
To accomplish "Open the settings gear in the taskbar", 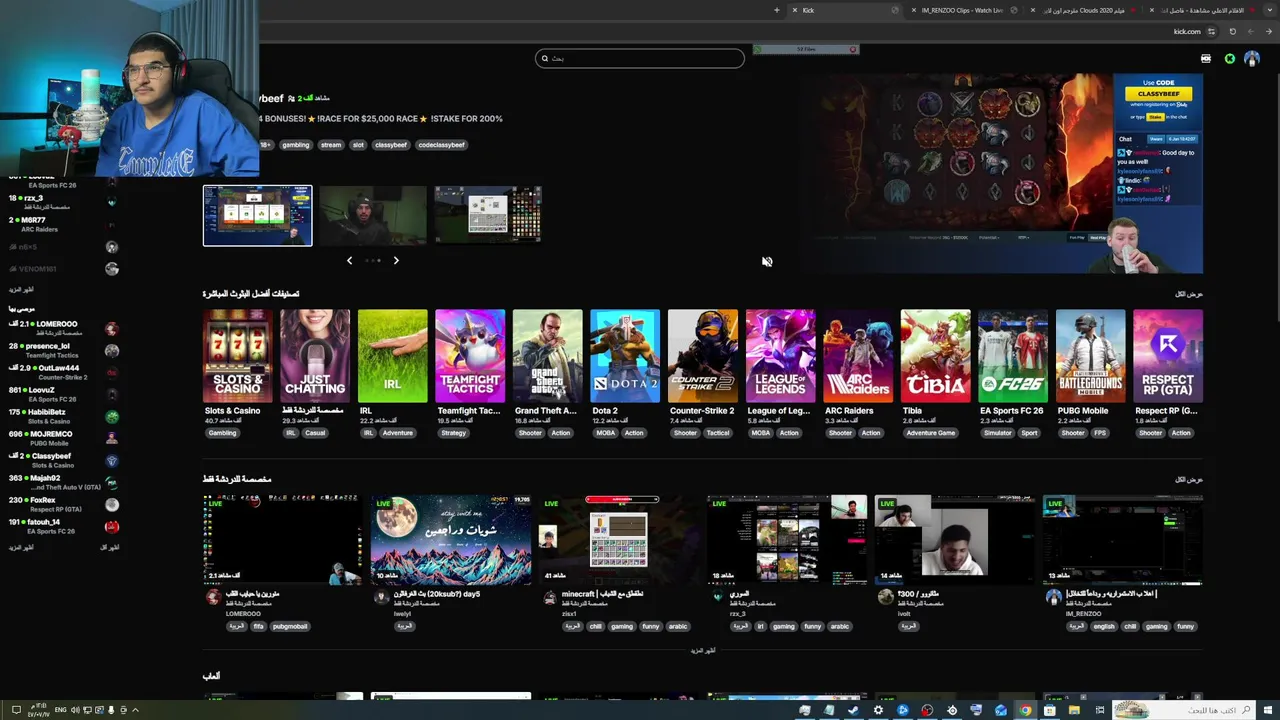I will coord(878,710).
